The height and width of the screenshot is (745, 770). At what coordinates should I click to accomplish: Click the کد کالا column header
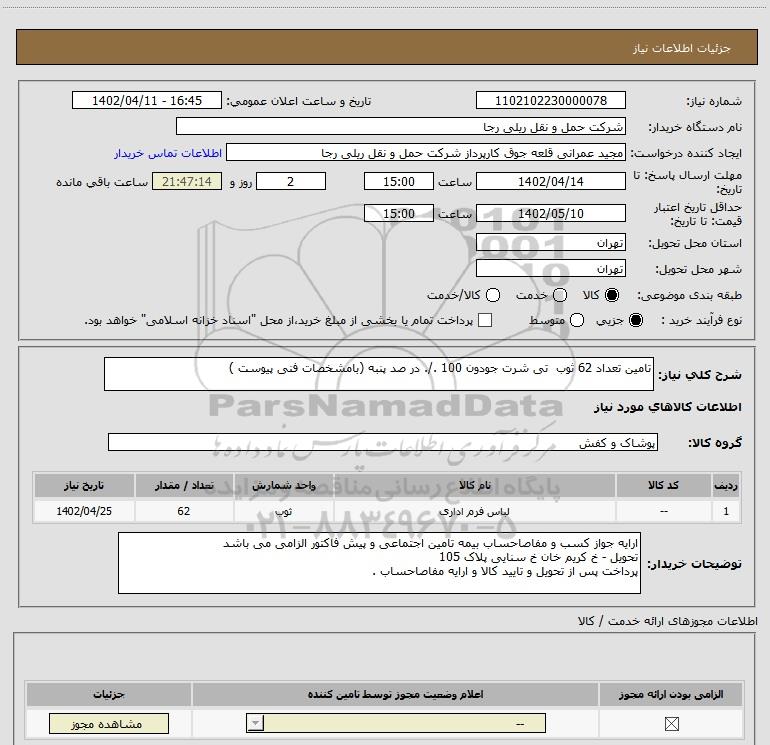(663, 485)
